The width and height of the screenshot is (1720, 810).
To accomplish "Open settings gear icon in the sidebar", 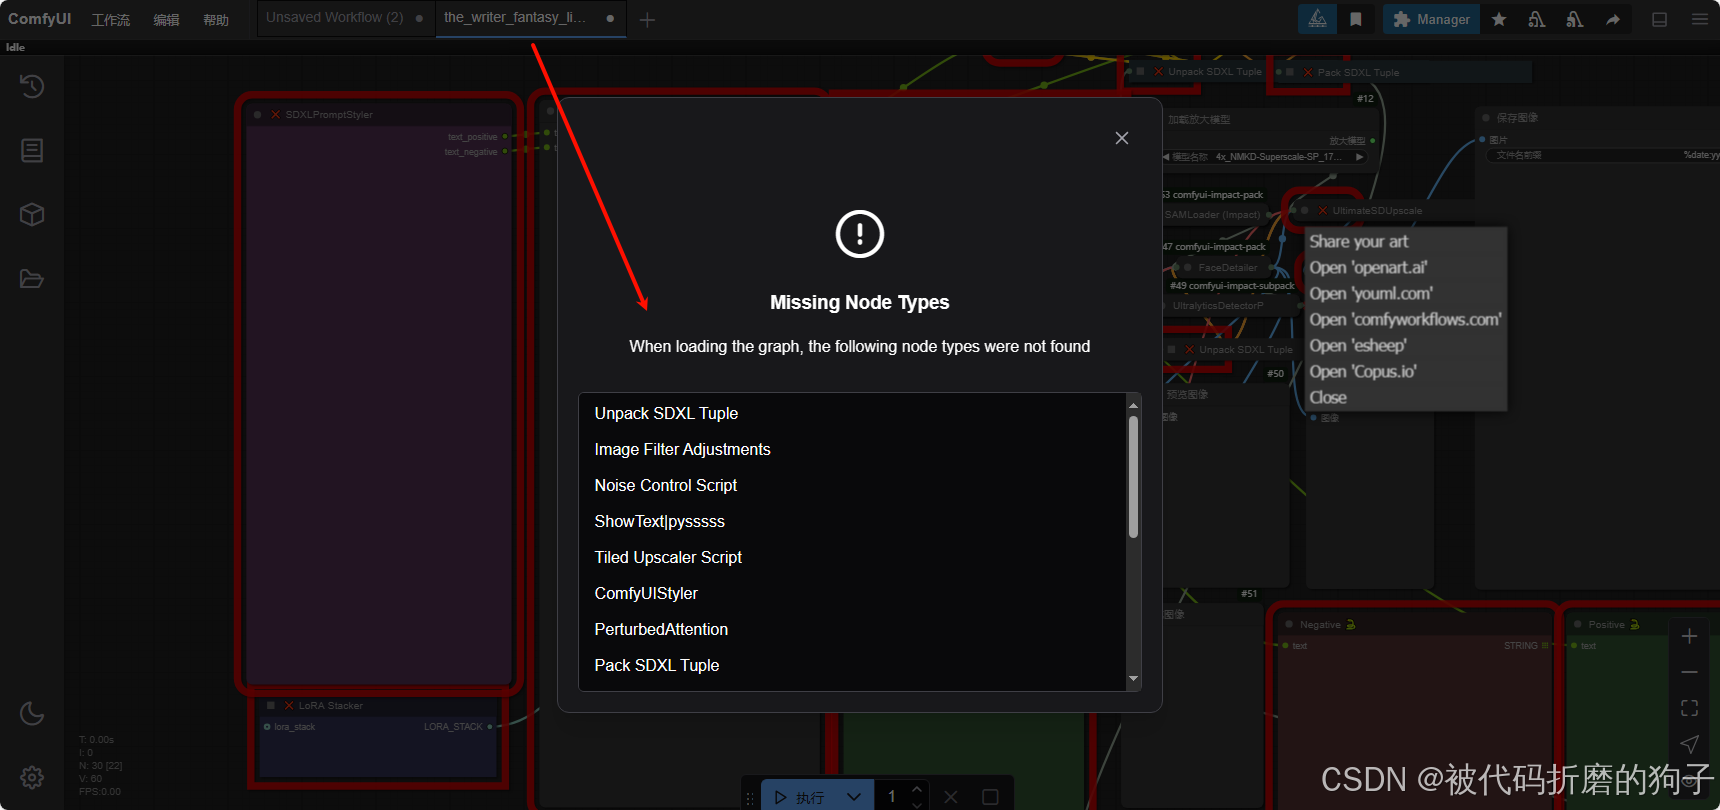I will [x=32, y=777].
